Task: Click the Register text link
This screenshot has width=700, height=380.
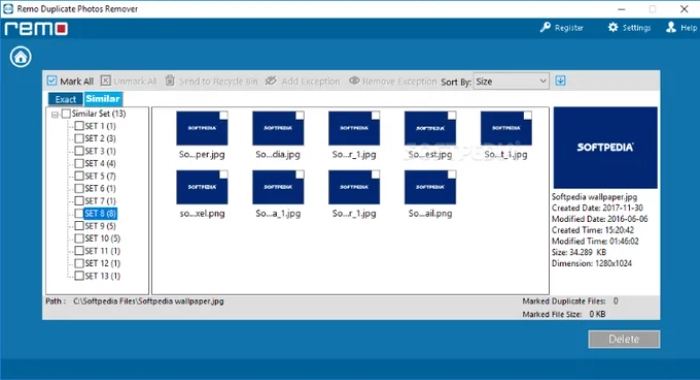Action: [x=569, y=28]
